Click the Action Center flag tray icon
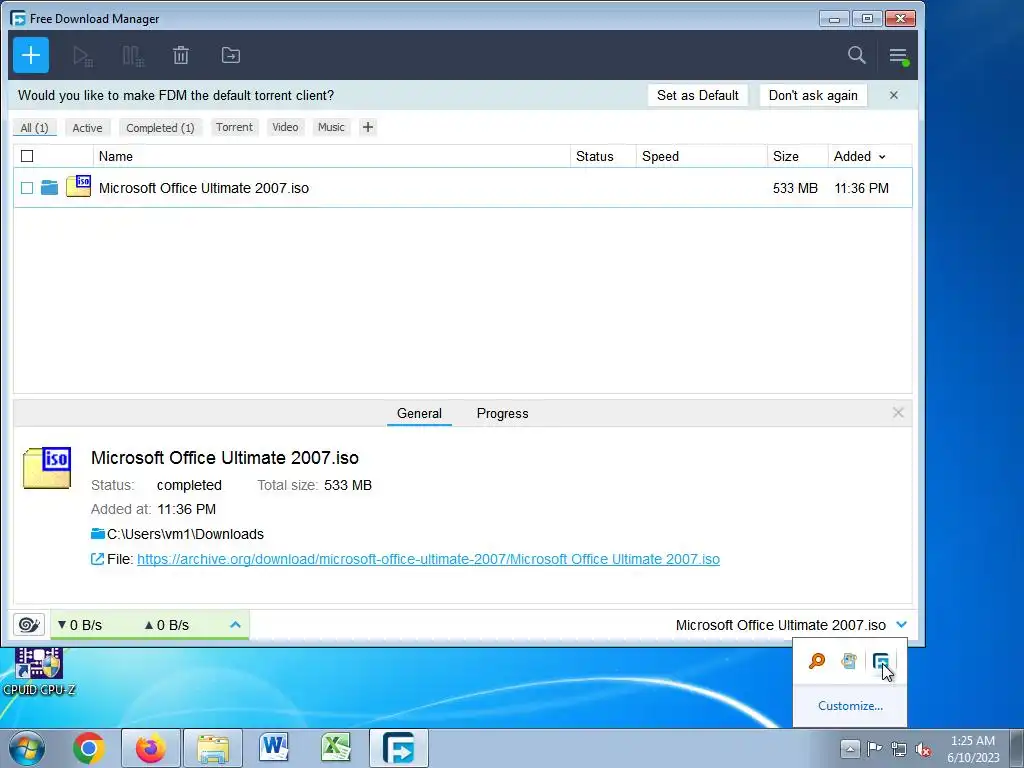Viewport: 1024px width, 768px height. tap(874, 748)
